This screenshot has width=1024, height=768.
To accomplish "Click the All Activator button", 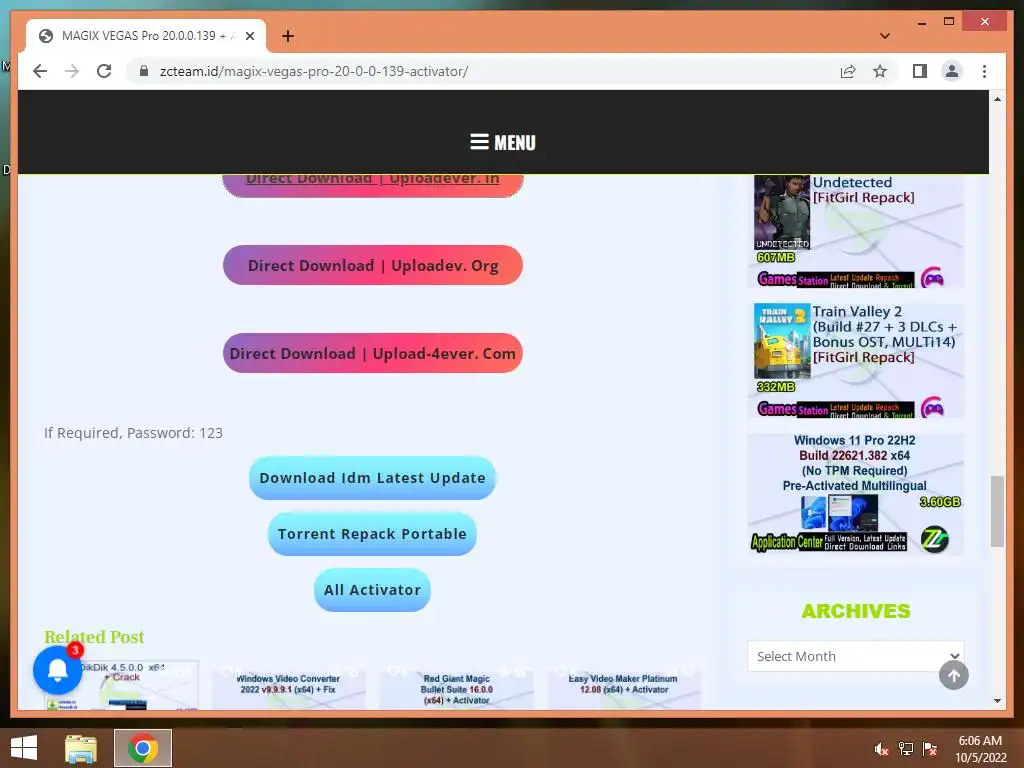I will coord(372,590).
